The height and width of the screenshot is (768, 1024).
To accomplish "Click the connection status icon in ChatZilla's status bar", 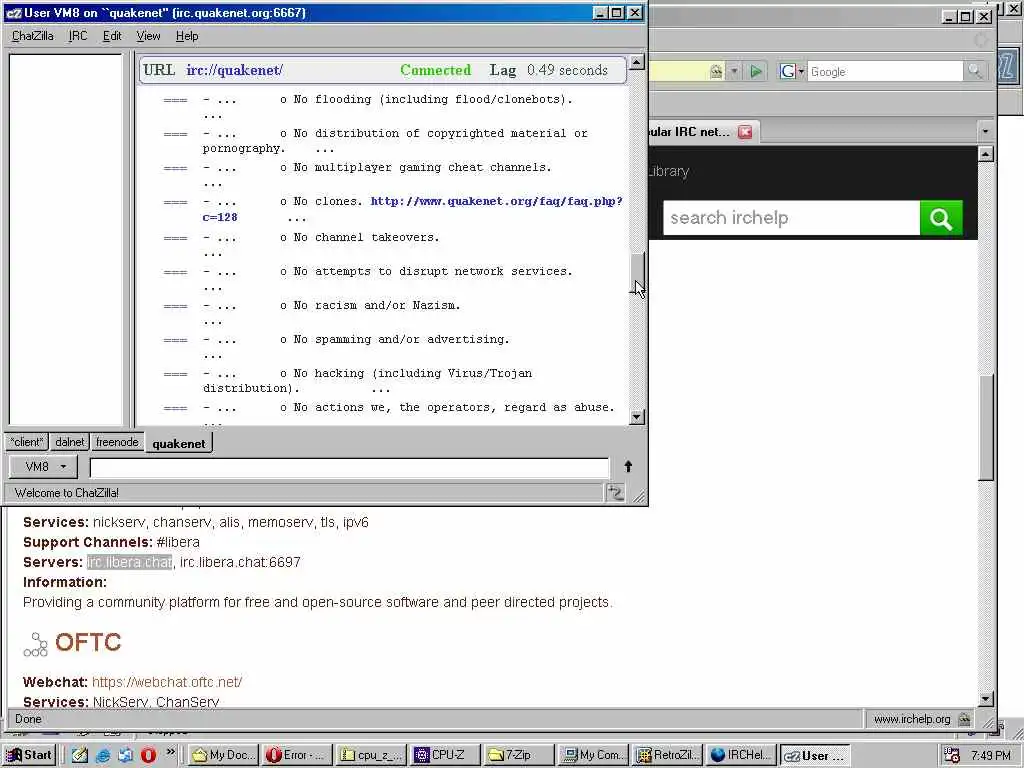I will [x=615, y=492].
